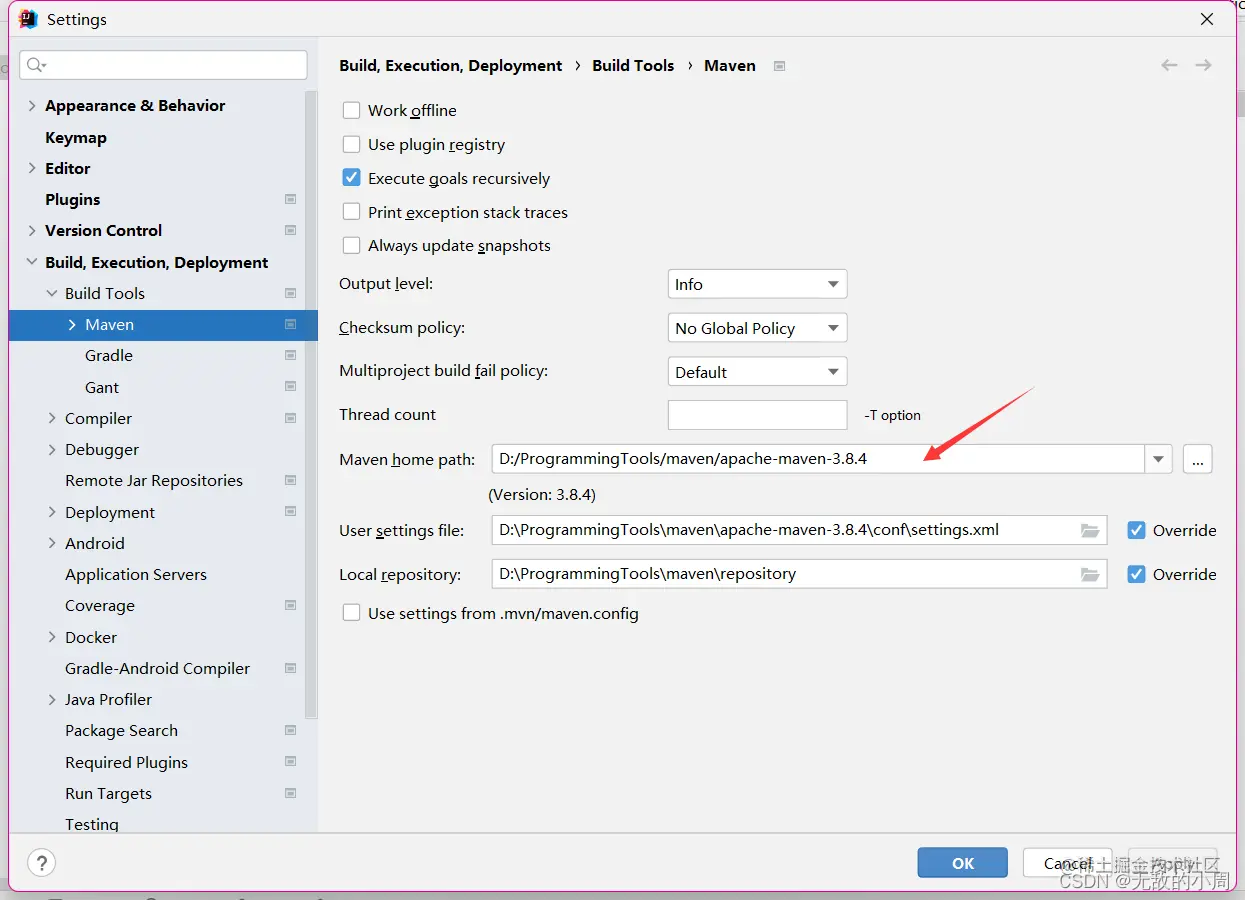Image resolution: width=1245 pixels, height=900 pixels.
Task: Click the OK button
Action: click(963, 863)
